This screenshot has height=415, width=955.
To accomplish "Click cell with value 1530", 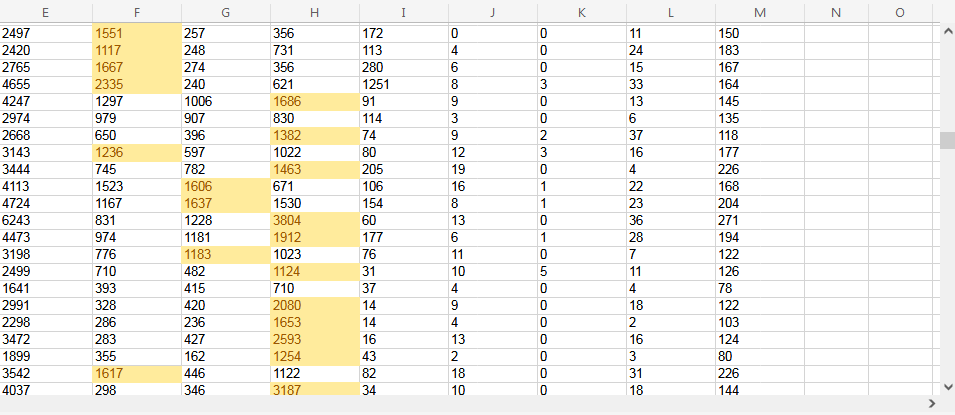I will coord(315,204).
